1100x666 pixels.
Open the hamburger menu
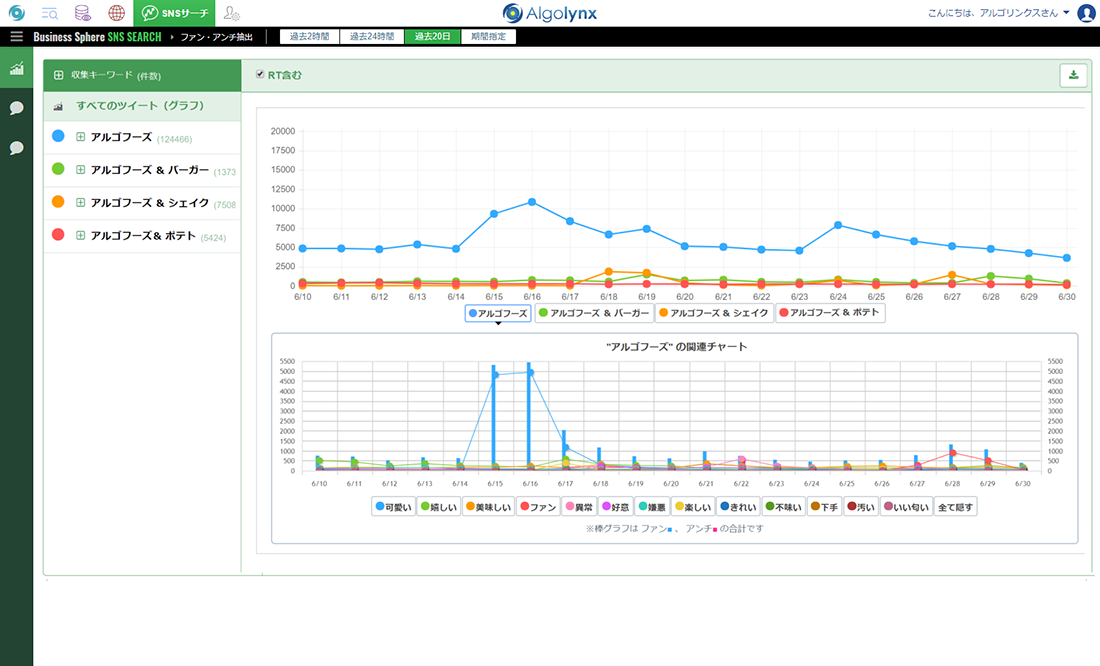(16, 37)
